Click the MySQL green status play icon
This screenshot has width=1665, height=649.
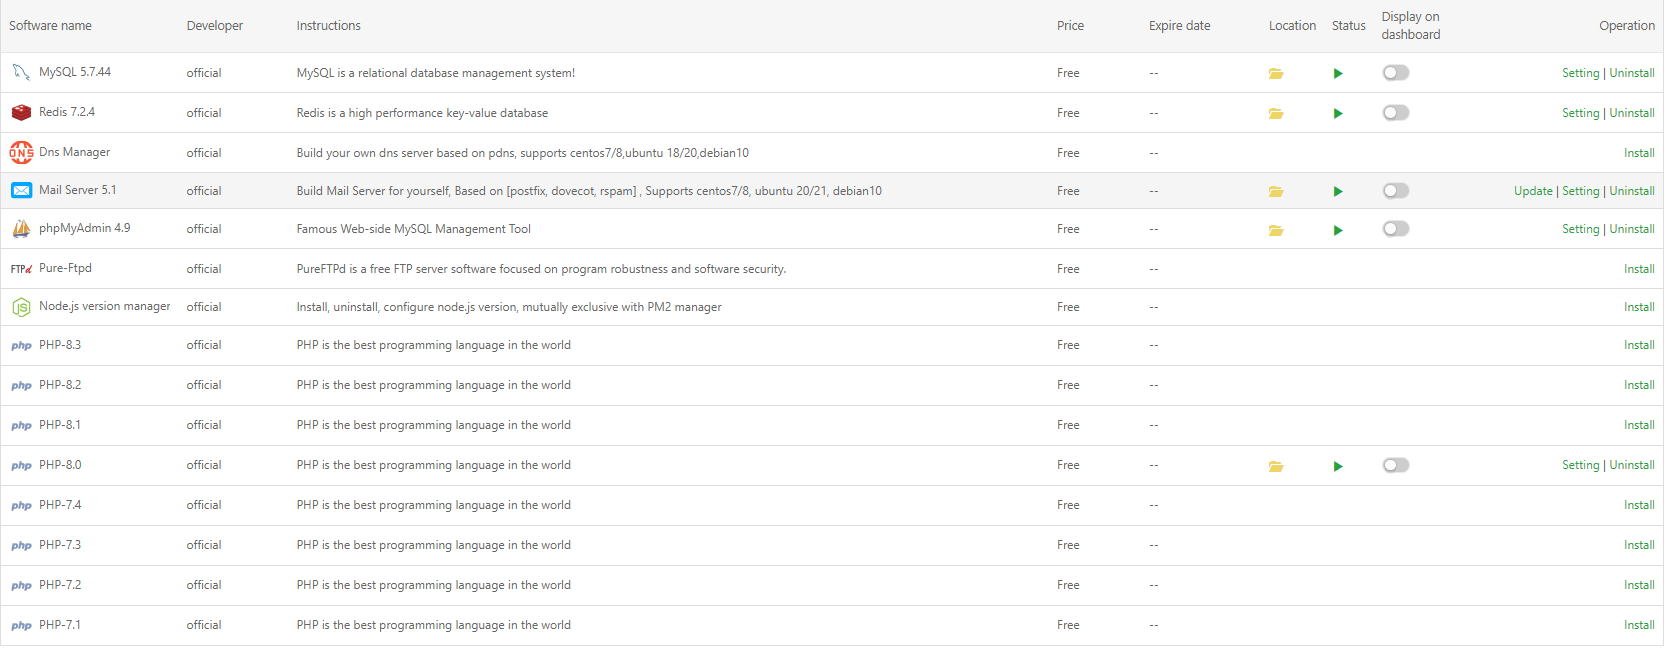(1338, 73)
